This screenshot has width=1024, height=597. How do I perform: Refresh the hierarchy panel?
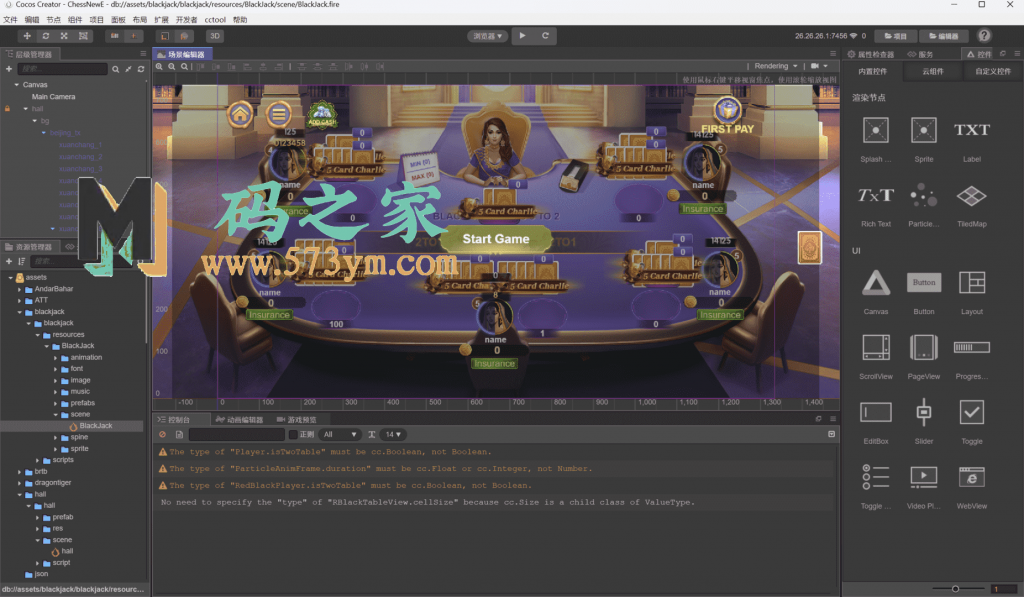140,69
